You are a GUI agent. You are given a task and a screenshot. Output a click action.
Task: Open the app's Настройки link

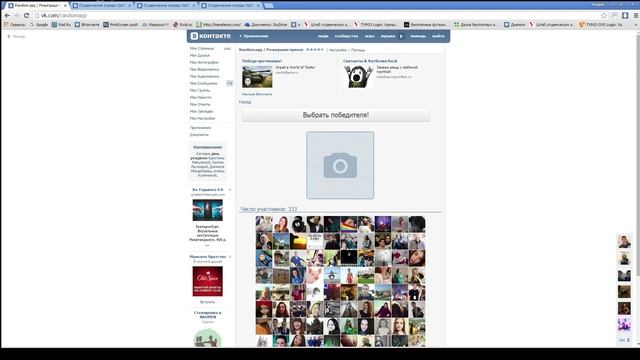click(338, 50)
